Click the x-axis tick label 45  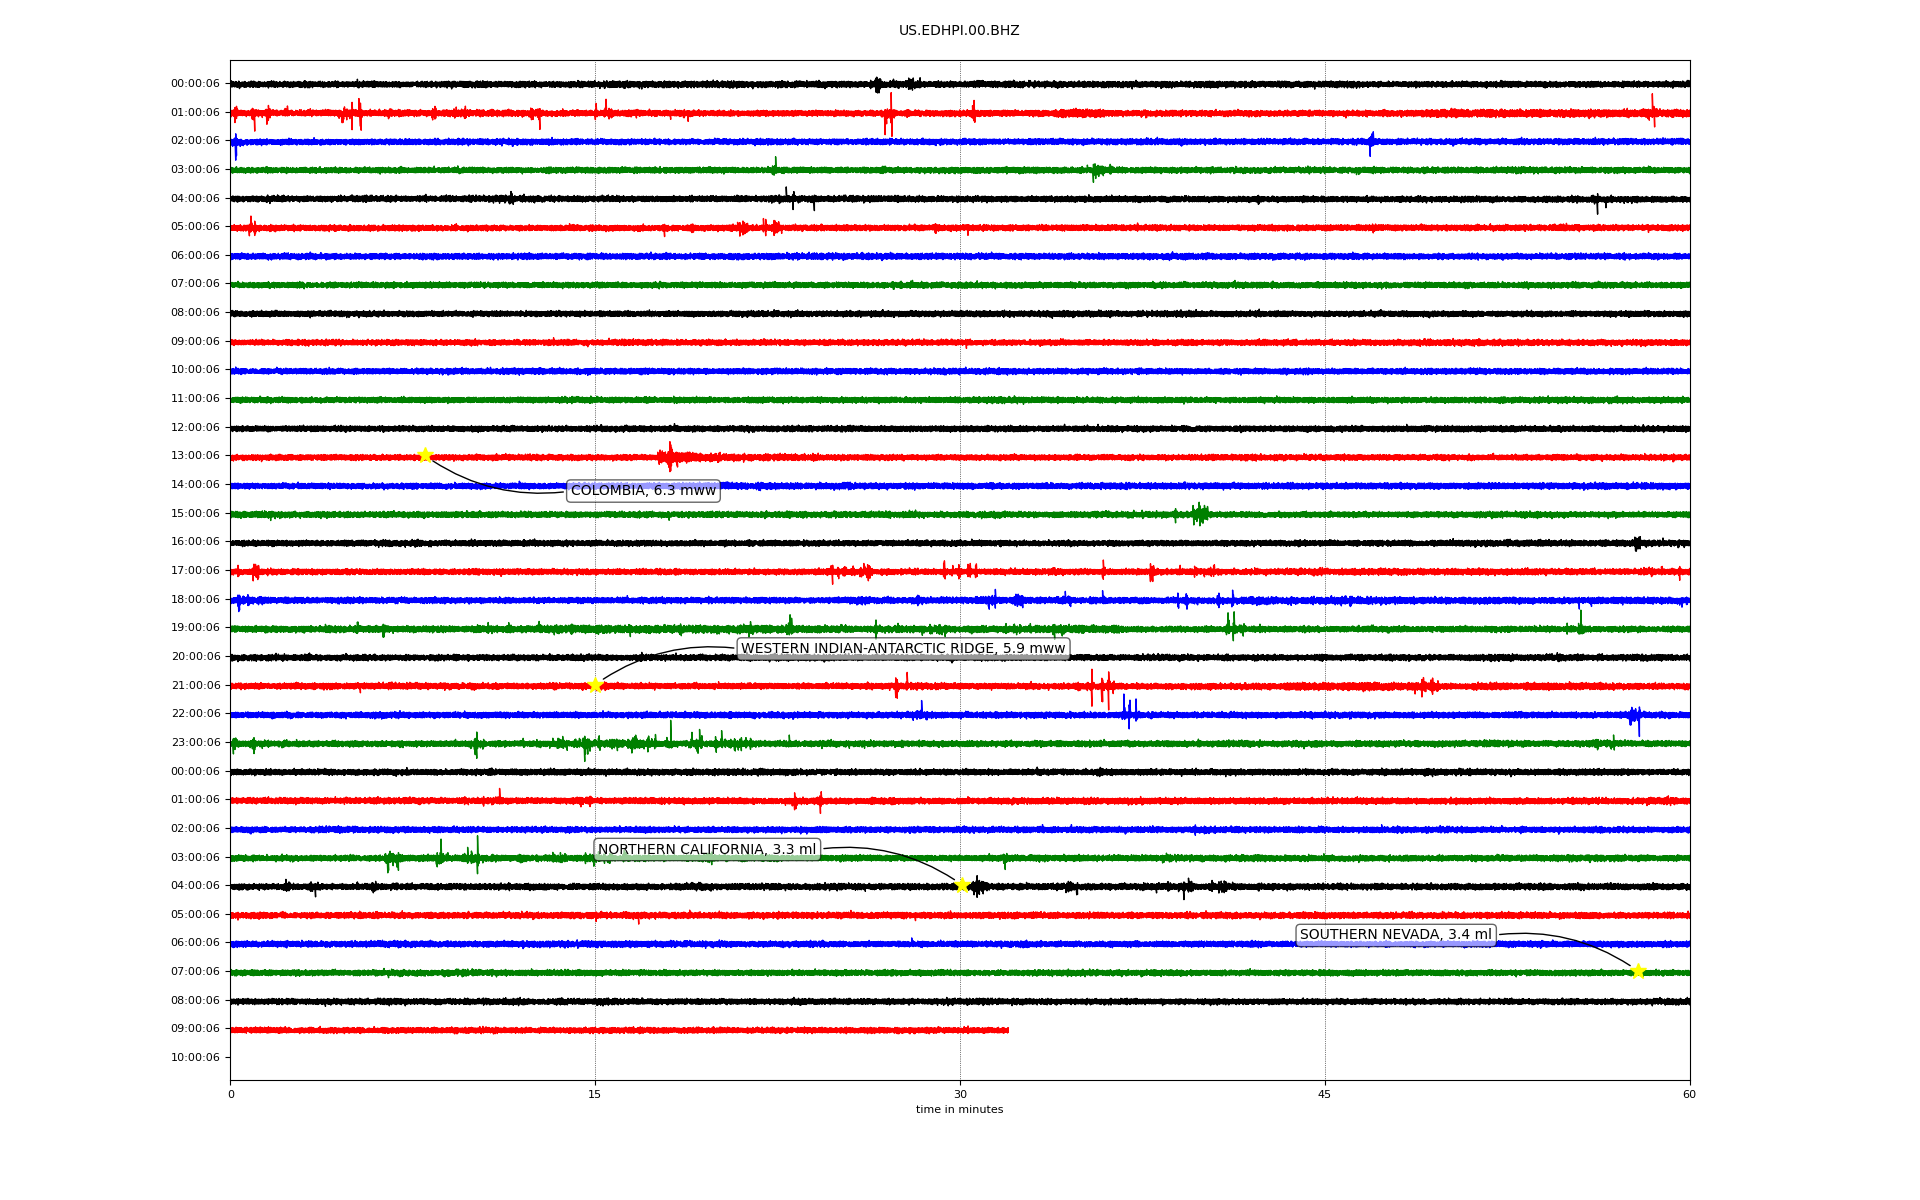click(x=1325, y=1094)
